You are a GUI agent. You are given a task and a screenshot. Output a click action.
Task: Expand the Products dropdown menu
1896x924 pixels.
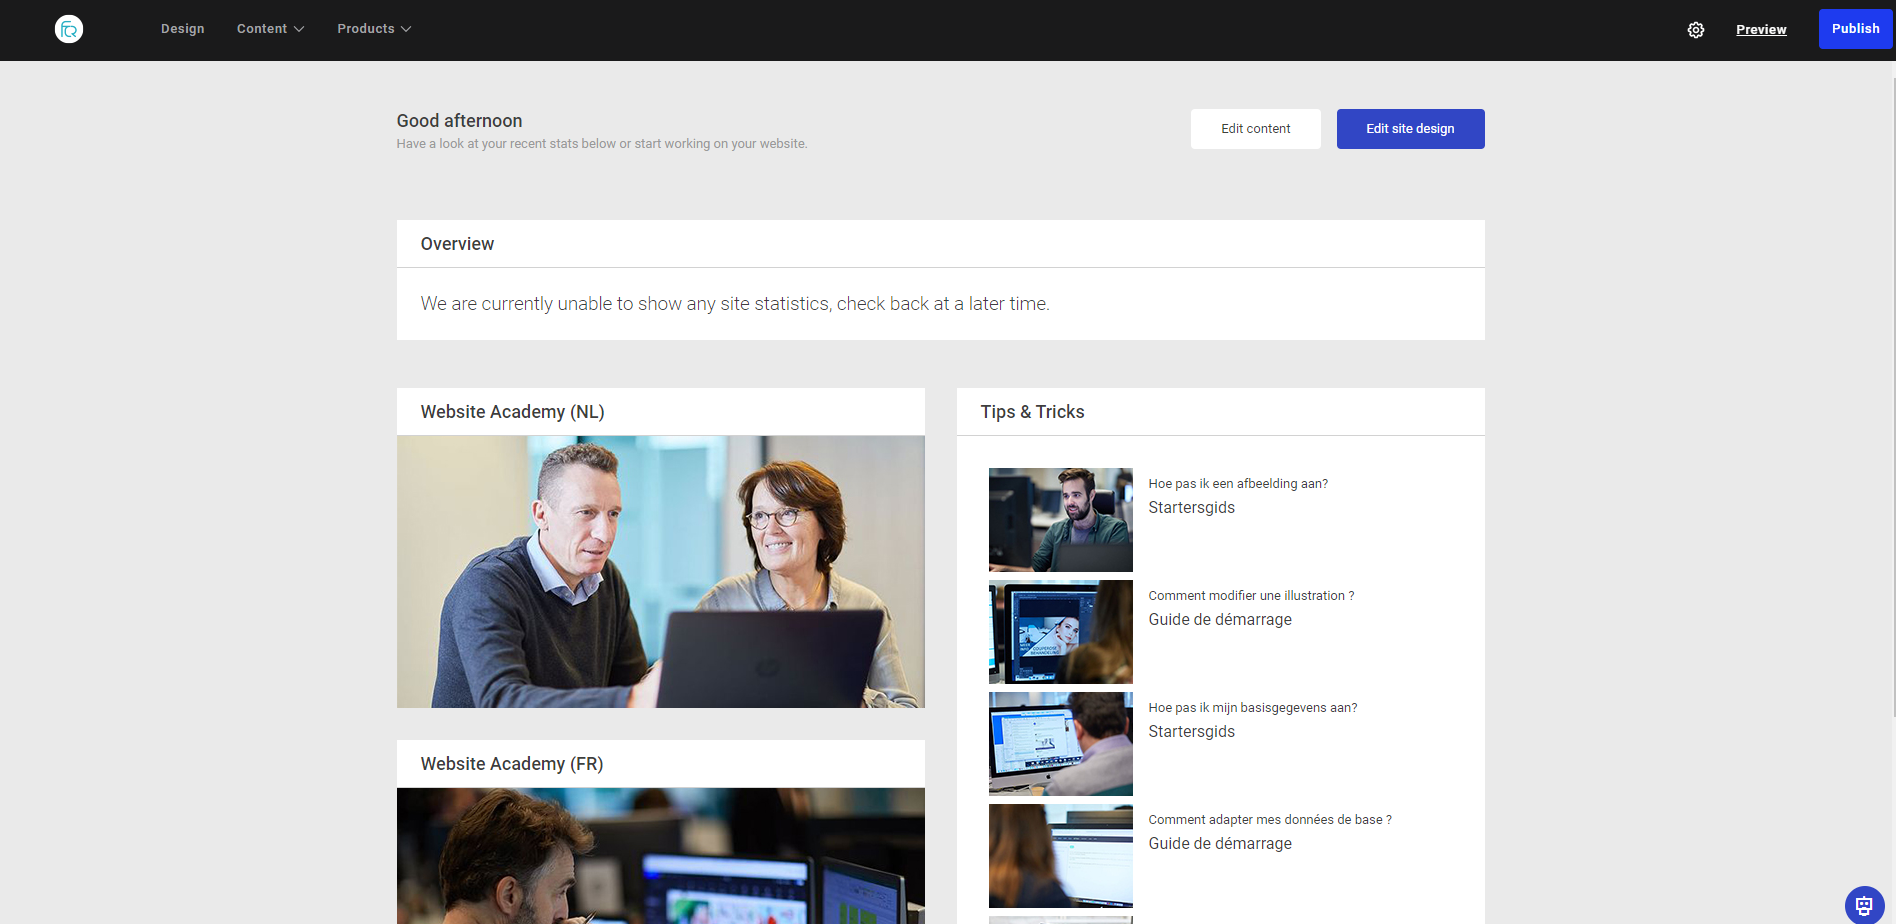374,29
